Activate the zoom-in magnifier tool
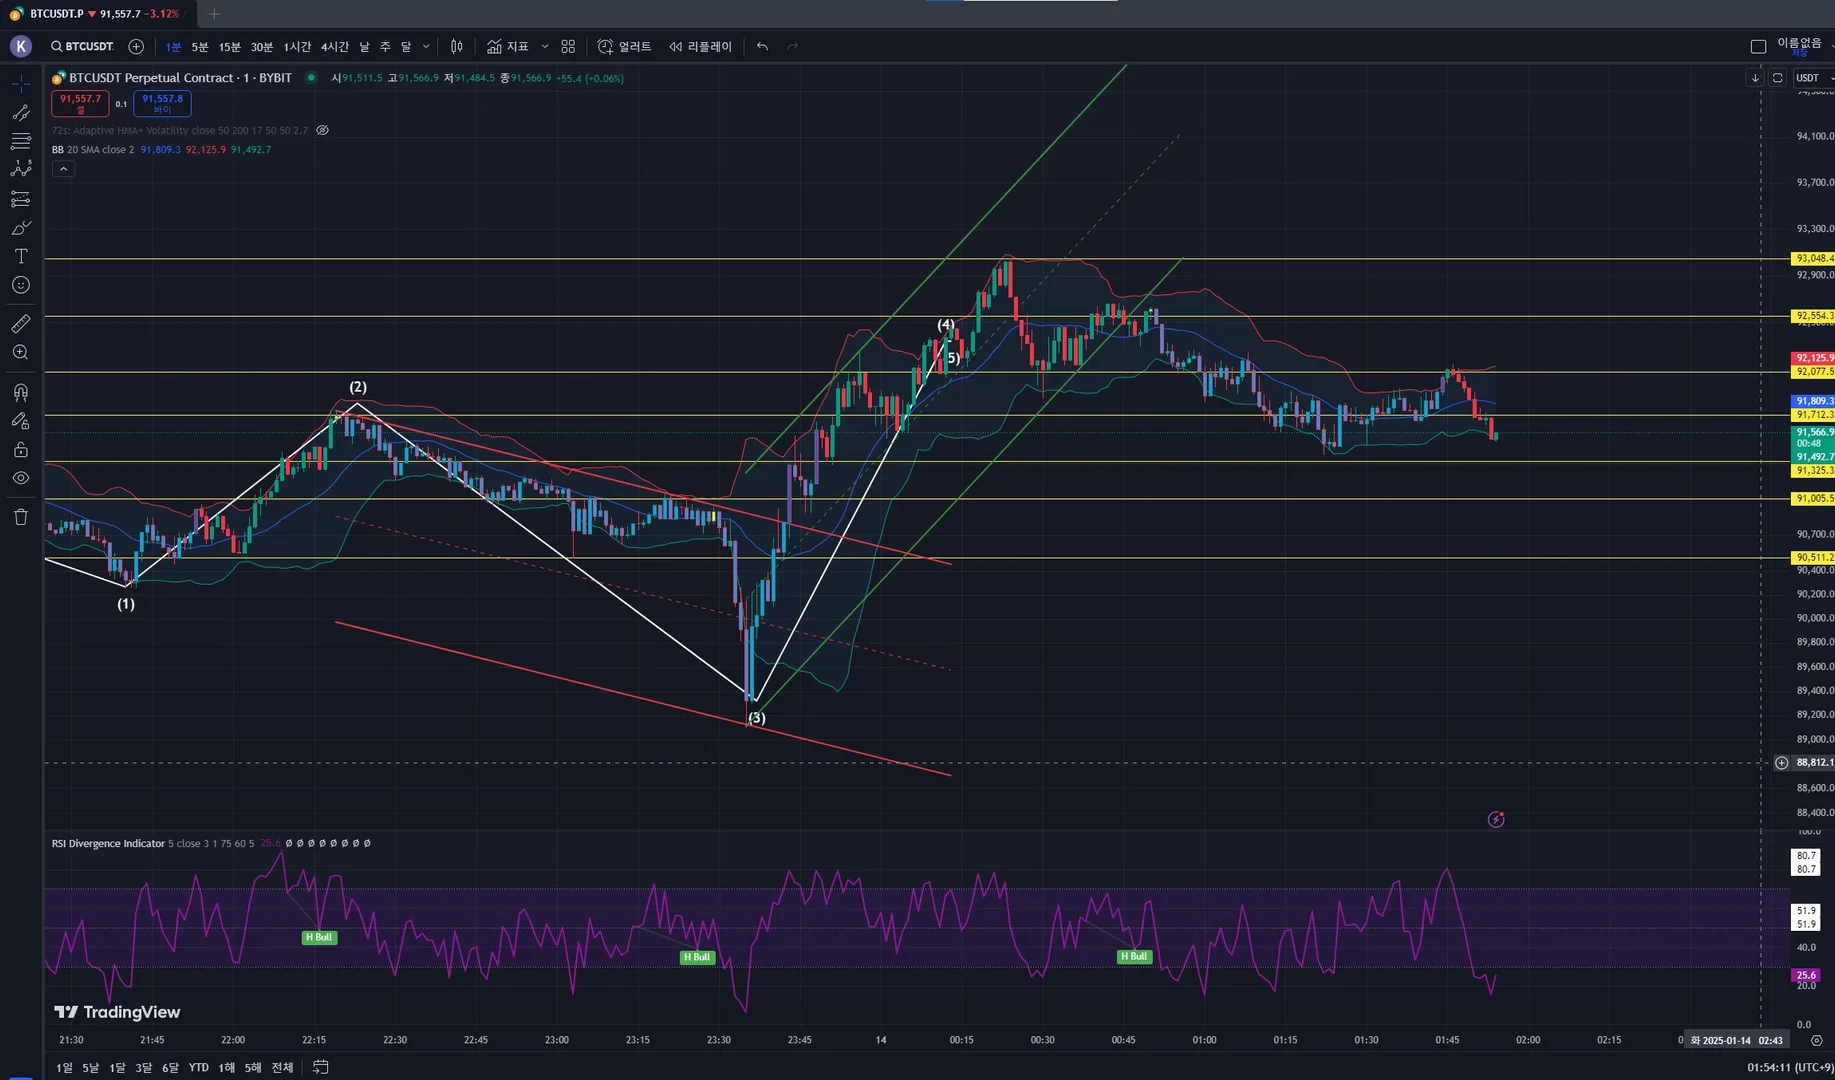Screen dimensions: 1835x1080 point(20,353)
